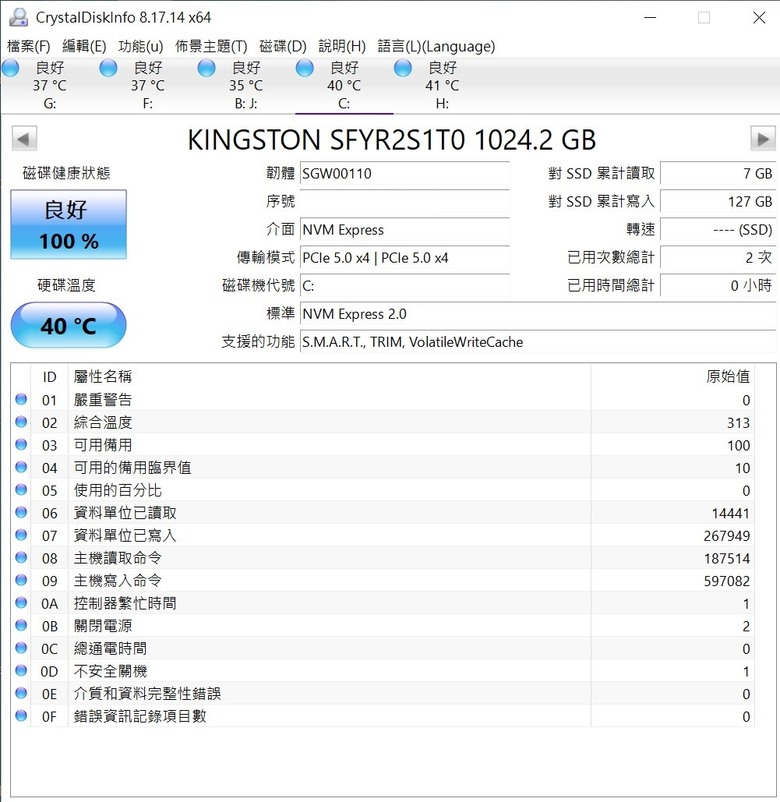Viewport: 780px width, 802px height.
Task: Click the 支援的功能 supported features field
Action: (538, 342)
